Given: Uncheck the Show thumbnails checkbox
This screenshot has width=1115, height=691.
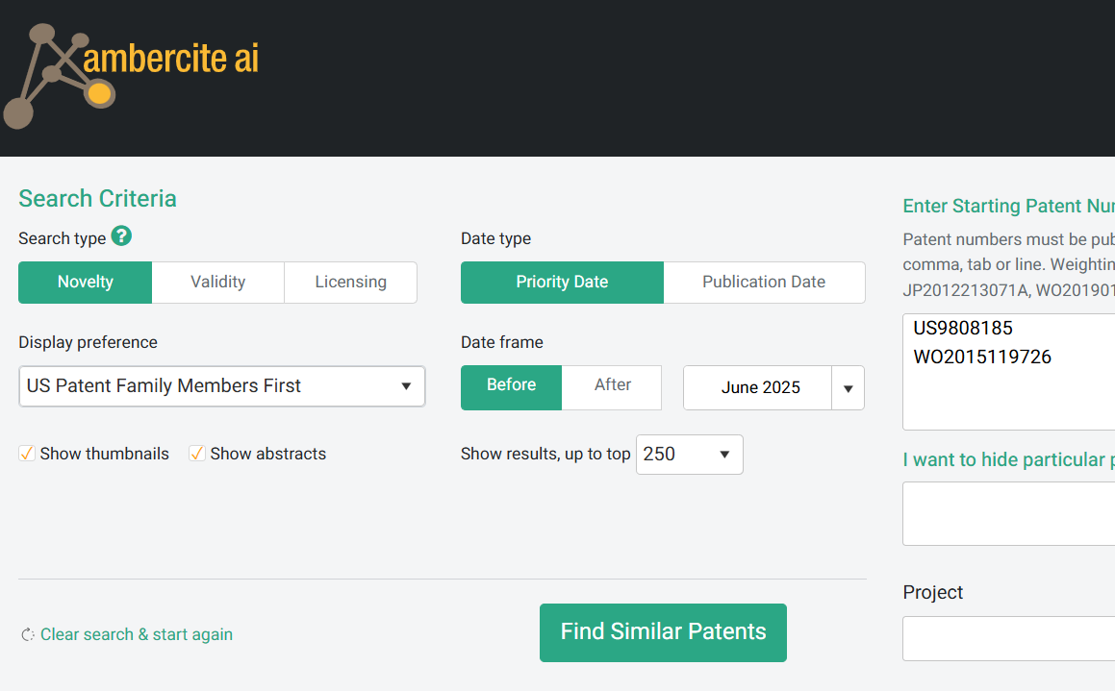Looking at the screenshot, I should [x=27, y=454].
